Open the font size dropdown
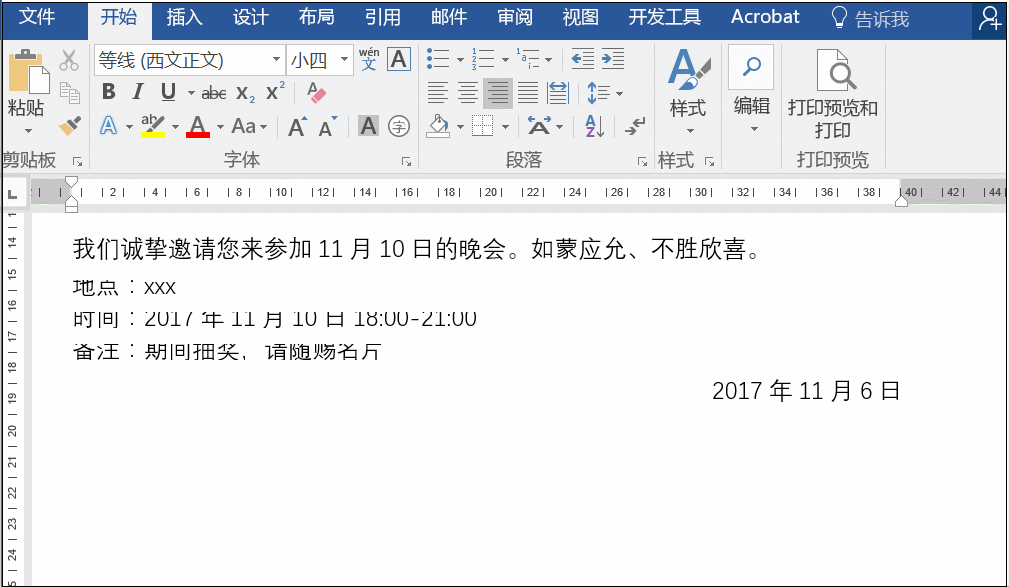Image resolution: width=1009 pixels, height=587 pixels. (343, 59)
